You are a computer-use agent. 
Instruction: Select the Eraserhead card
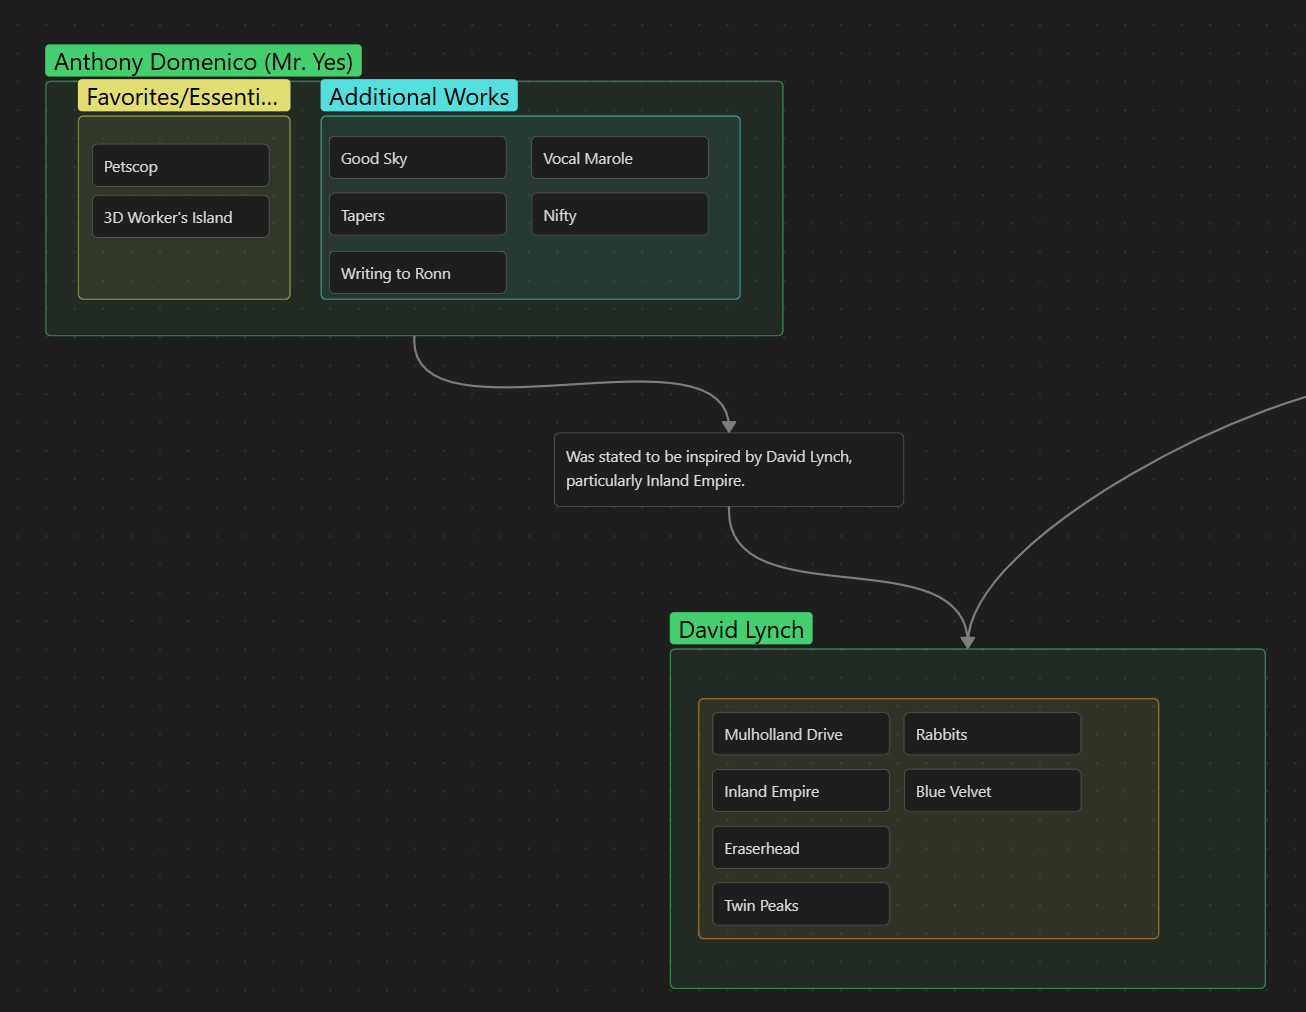tap(800, 848)
